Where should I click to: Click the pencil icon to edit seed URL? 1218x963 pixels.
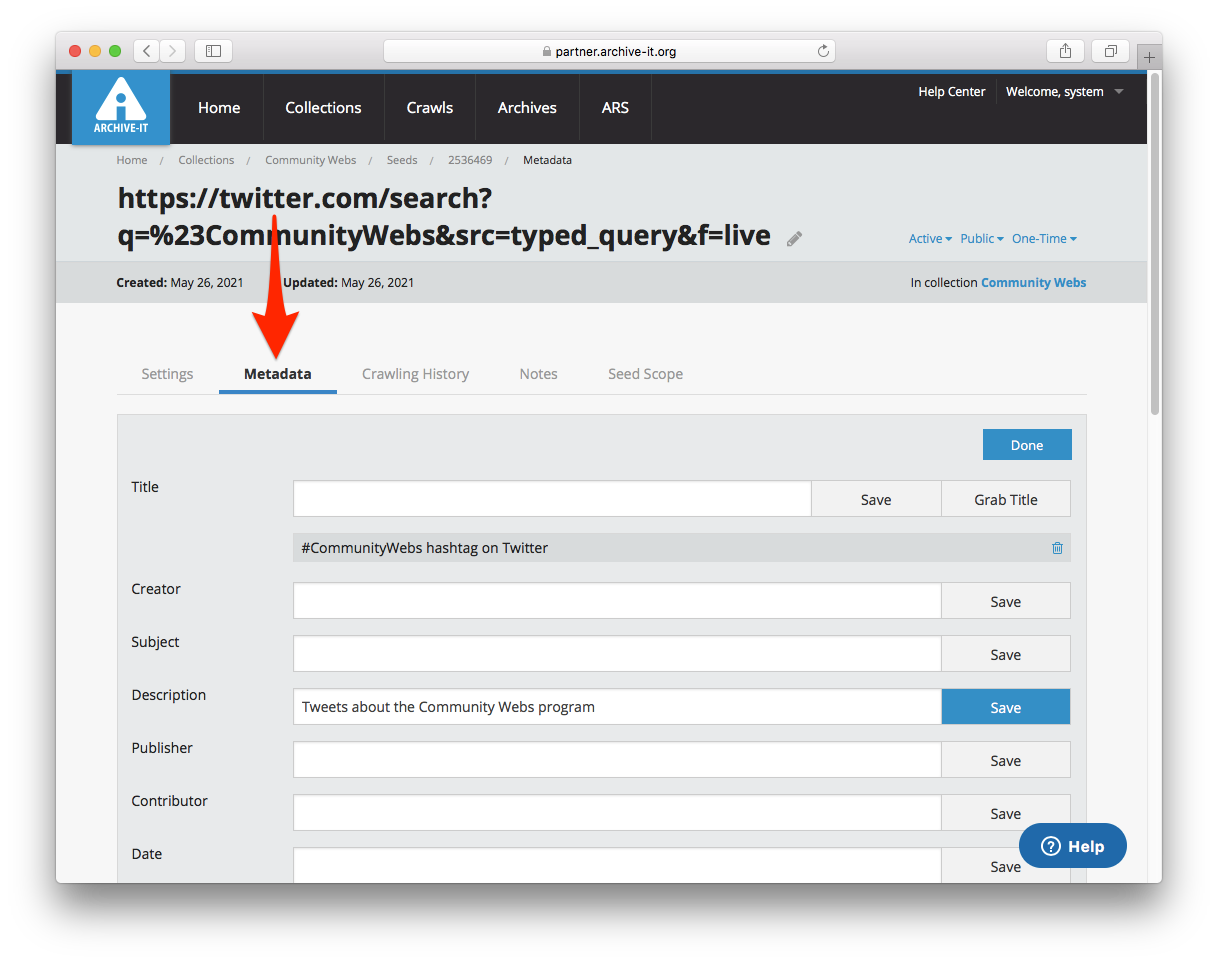(794, 238)
